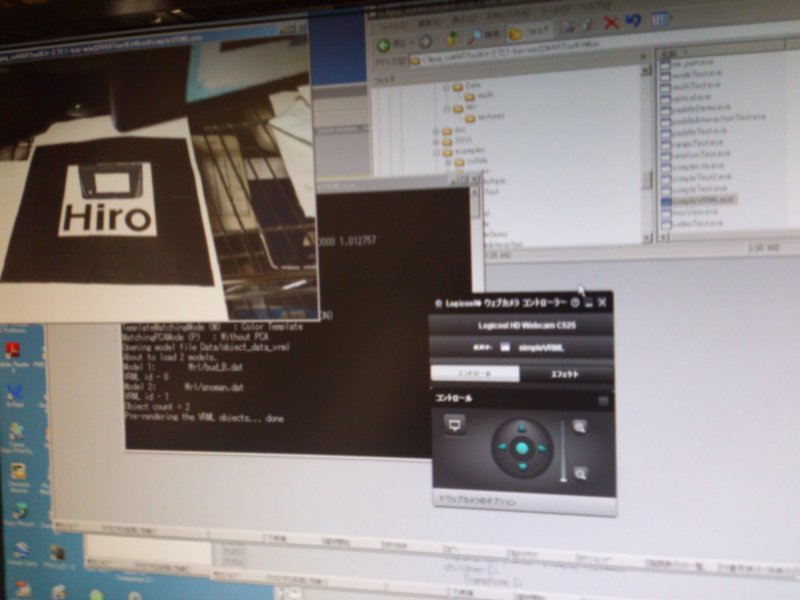Open the ファイル menu in Explorer
The height and width of the screenshot is (600, 800).
coord(392,25)
